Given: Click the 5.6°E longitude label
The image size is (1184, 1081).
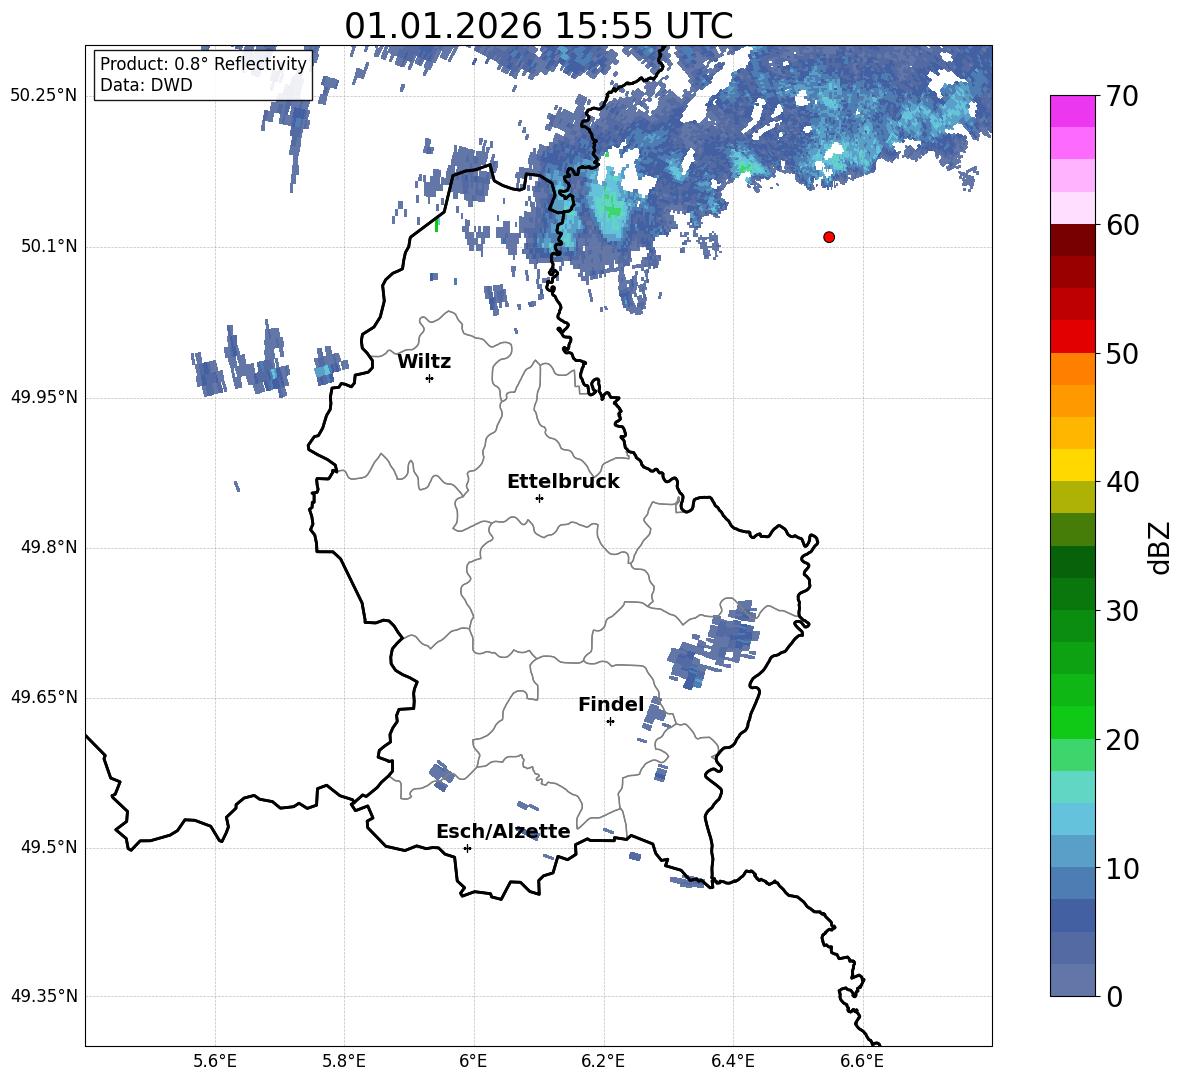Looking at the screenshot, I should (215, 1061).
